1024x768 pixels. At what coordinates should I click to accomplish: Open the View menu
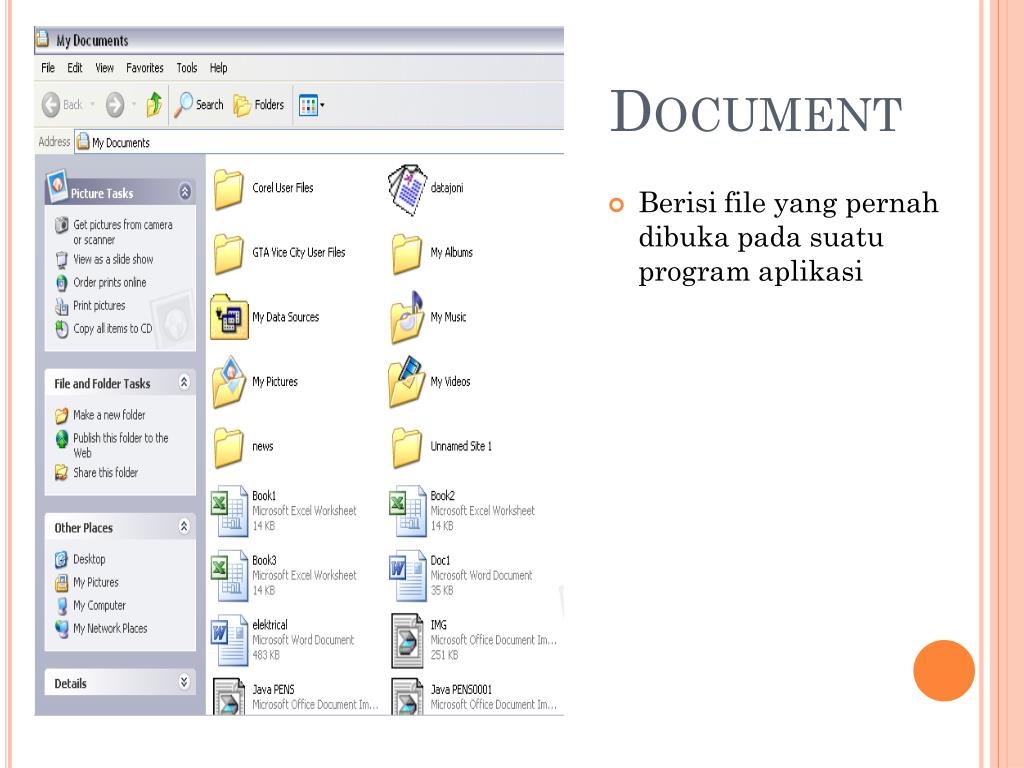[x=104, y=68]
